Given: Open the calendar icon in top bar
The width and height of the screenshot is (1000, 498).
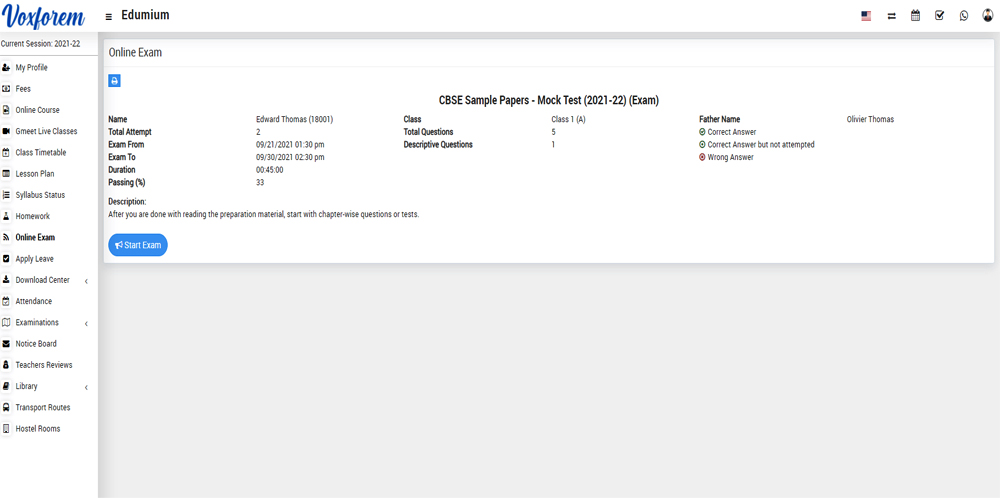Looking at the screenshot, I should pos(915,16).
